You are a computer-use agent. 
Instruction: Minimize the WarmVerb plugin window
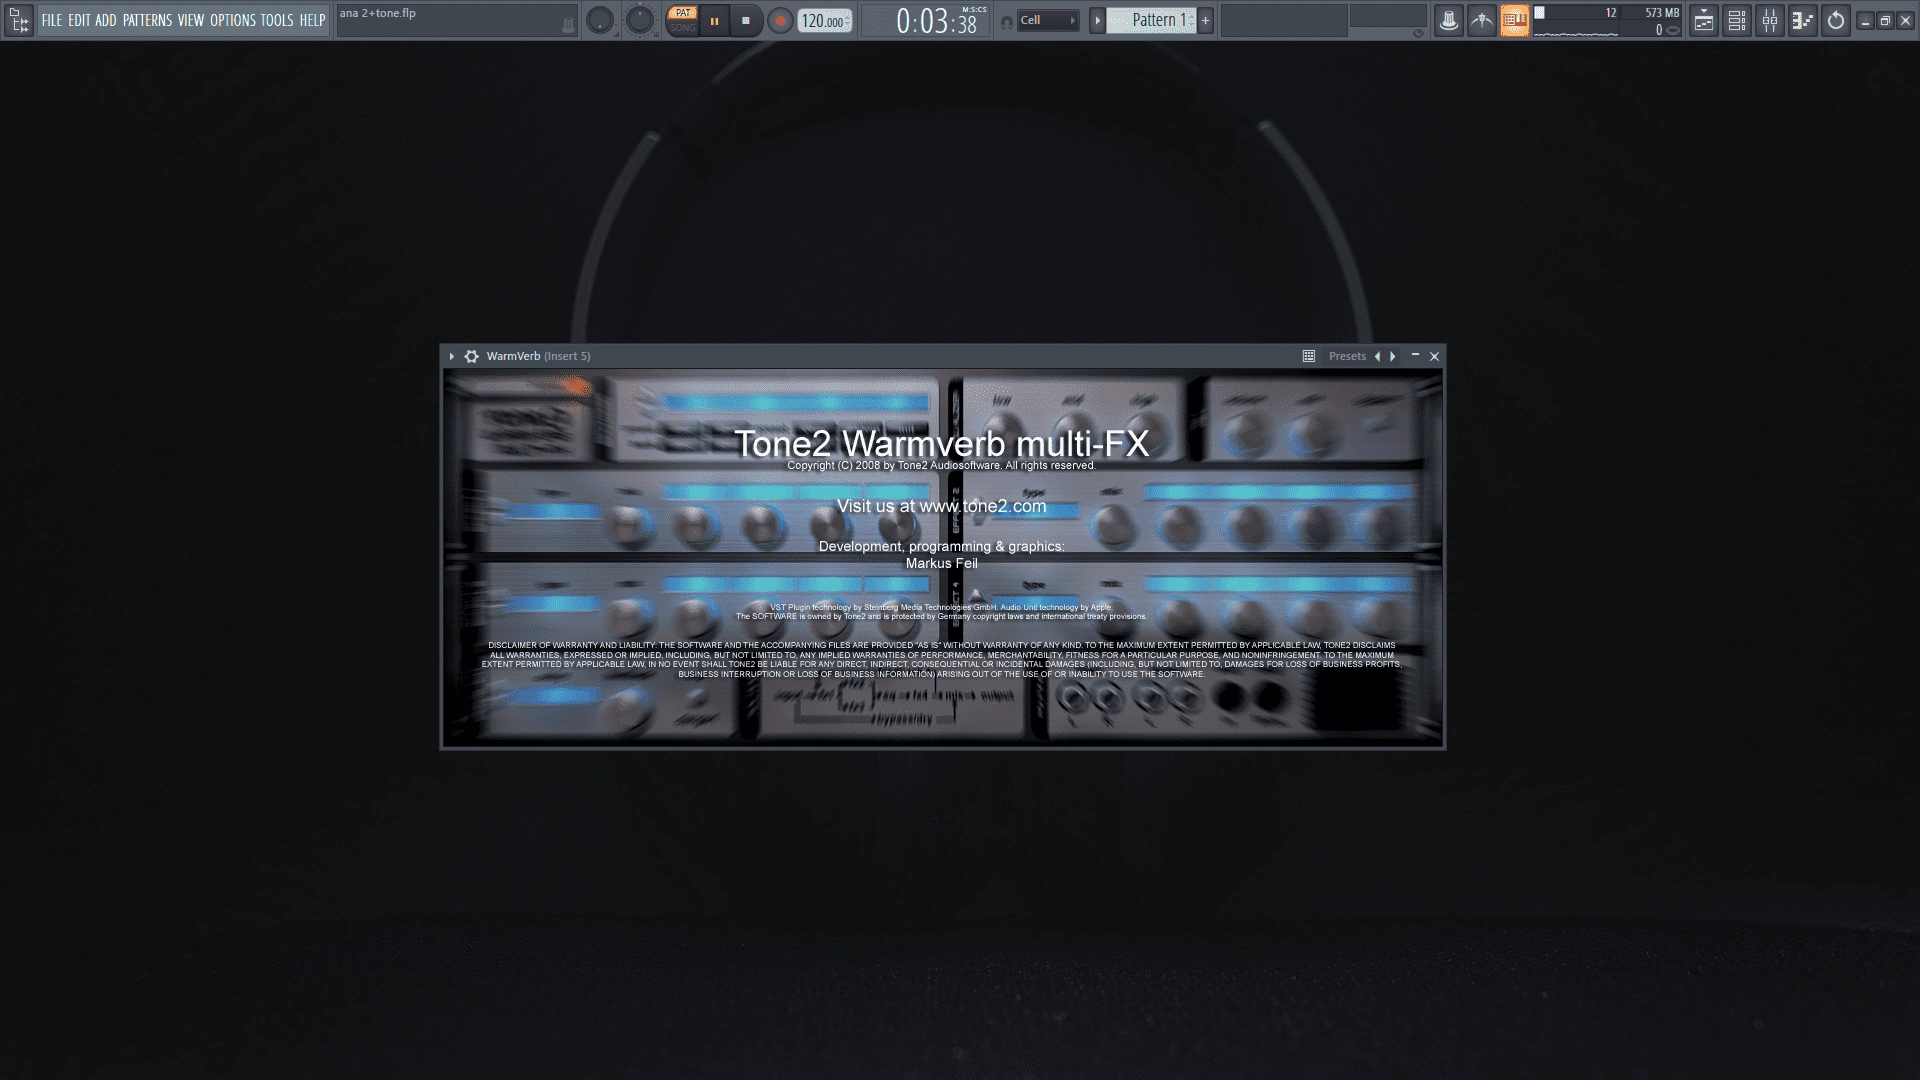(1415, 355)
